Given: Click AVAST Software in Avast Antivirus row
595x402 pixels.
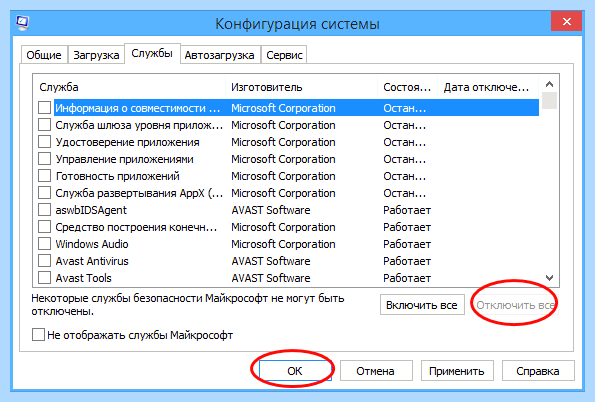Looking at the screenshot, I should tap(271, 261).
